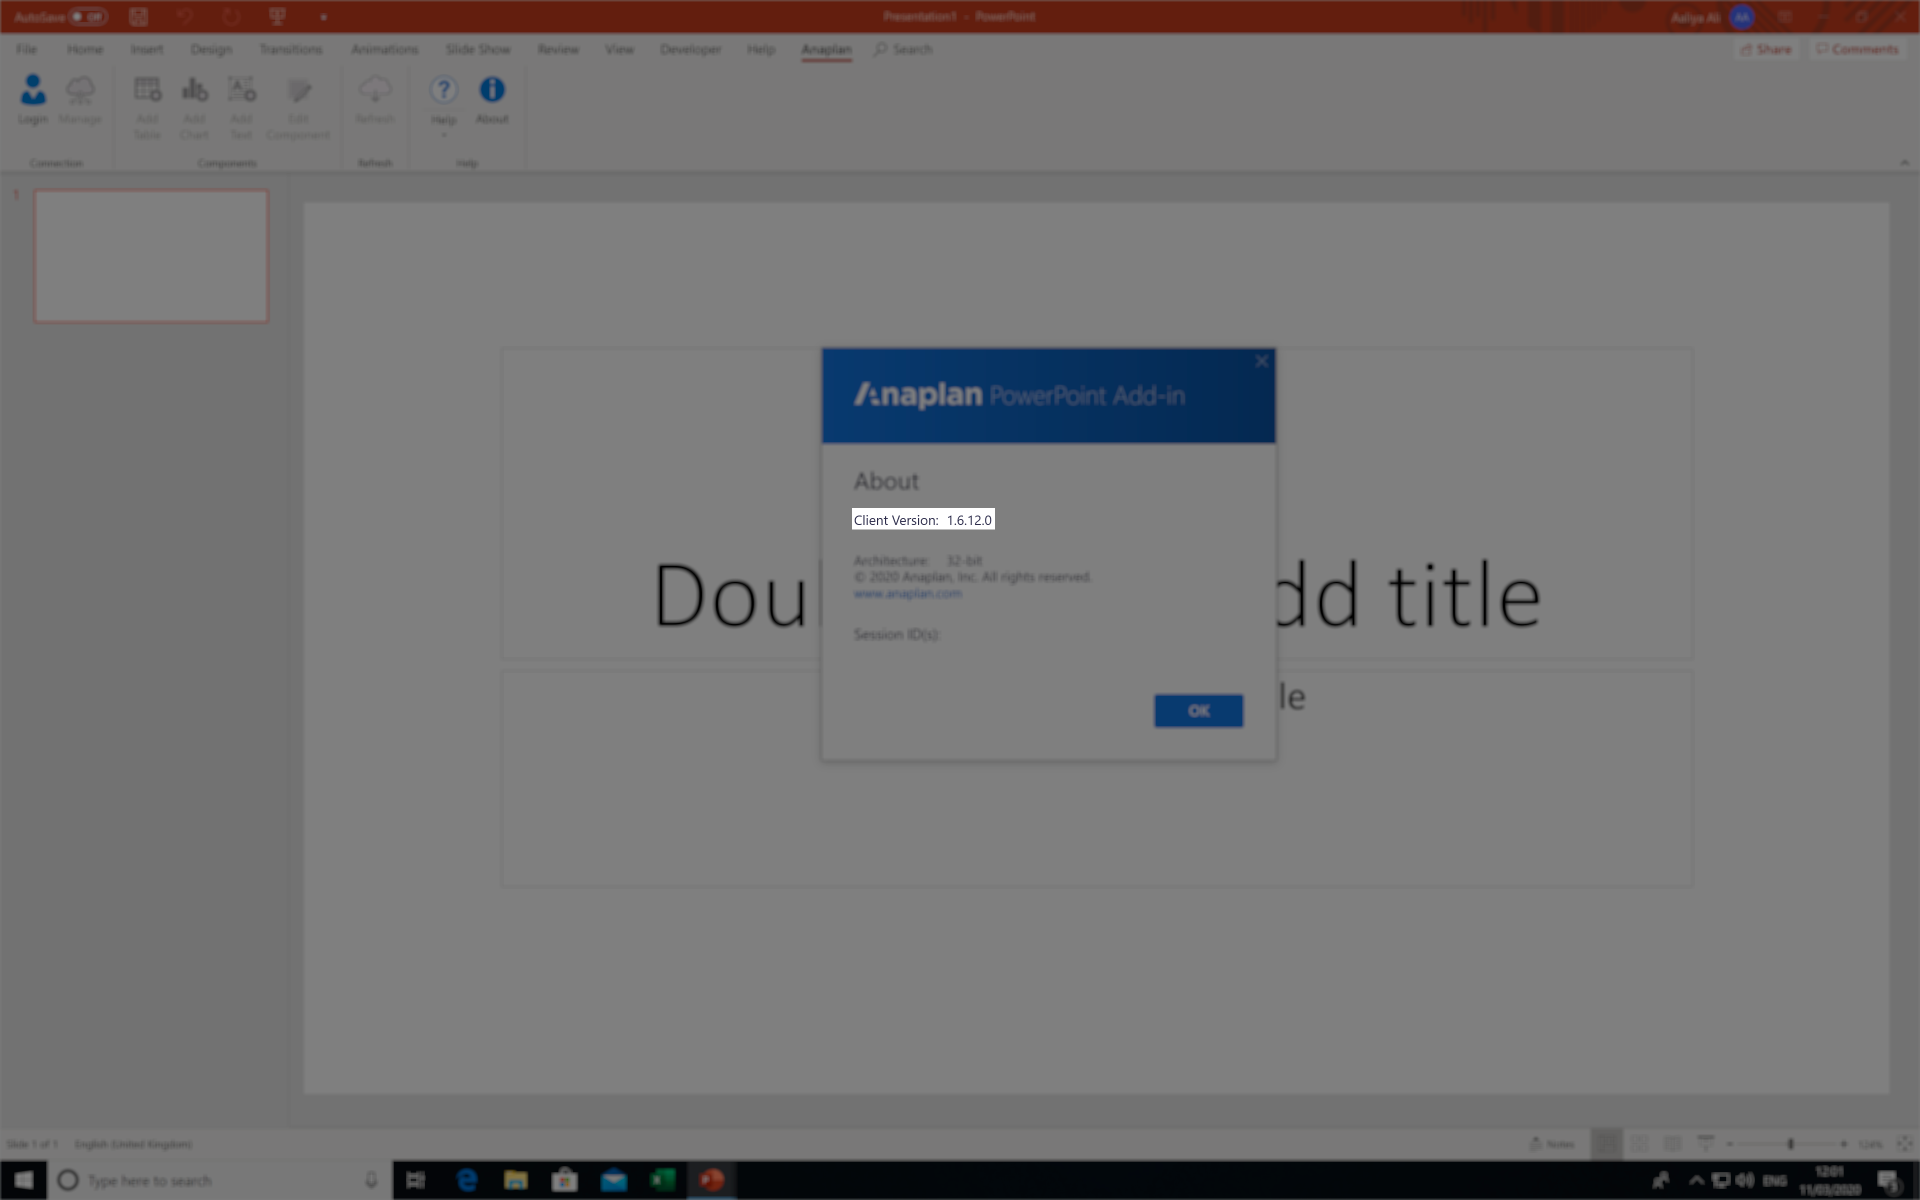This screenshot has width=1920, height=1200.
Task: Open Excel from taskbar
Action: [662, 1181]
